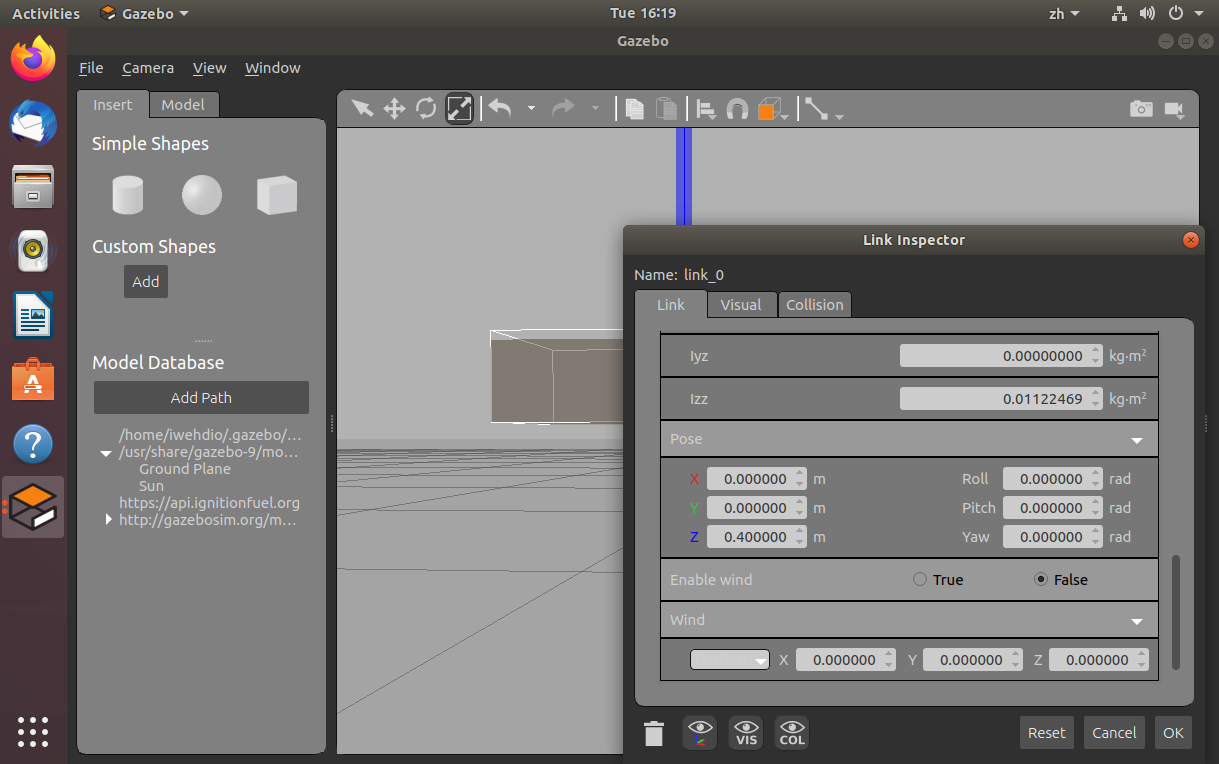Open Rhythmbox from the dock
The height and width of the screenshot is (764, 1219).
33,250
